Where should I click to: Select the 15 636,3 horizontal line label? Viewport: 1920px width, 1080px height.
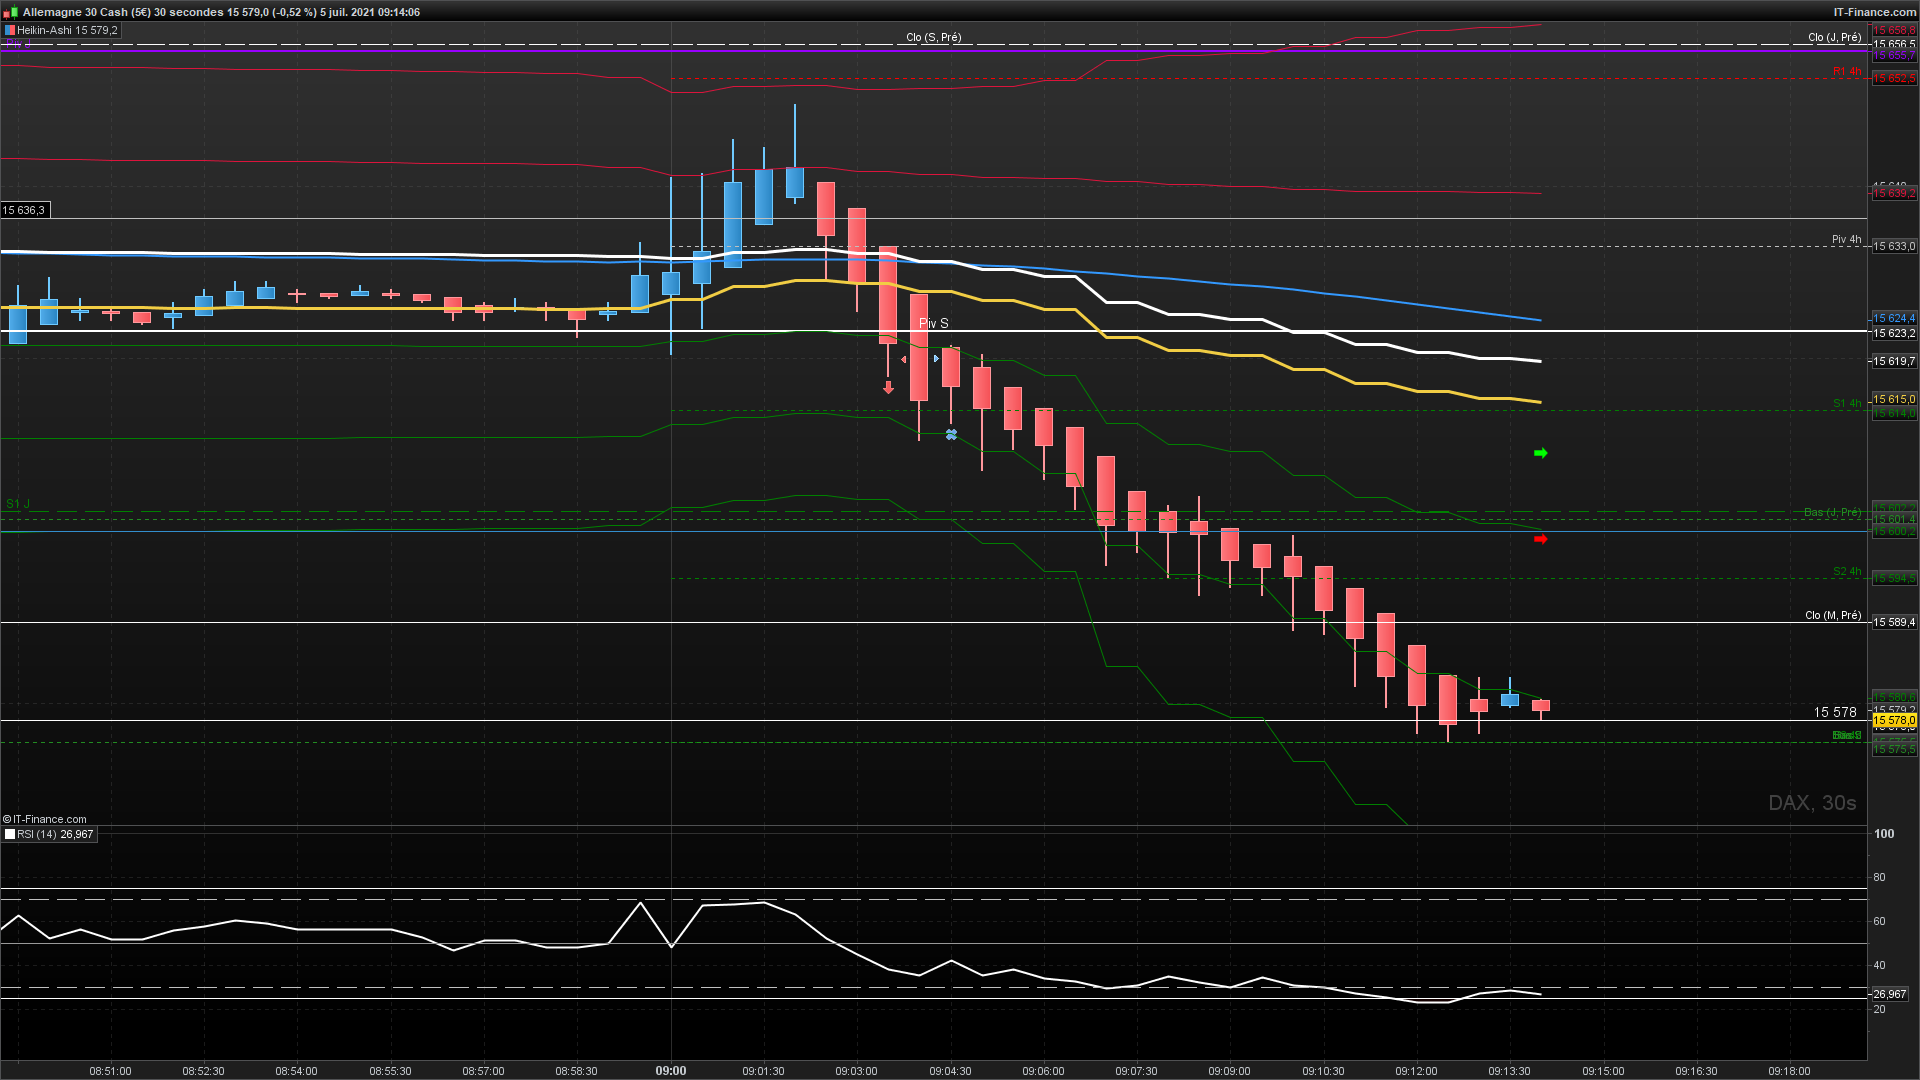[x=24, y=210]
